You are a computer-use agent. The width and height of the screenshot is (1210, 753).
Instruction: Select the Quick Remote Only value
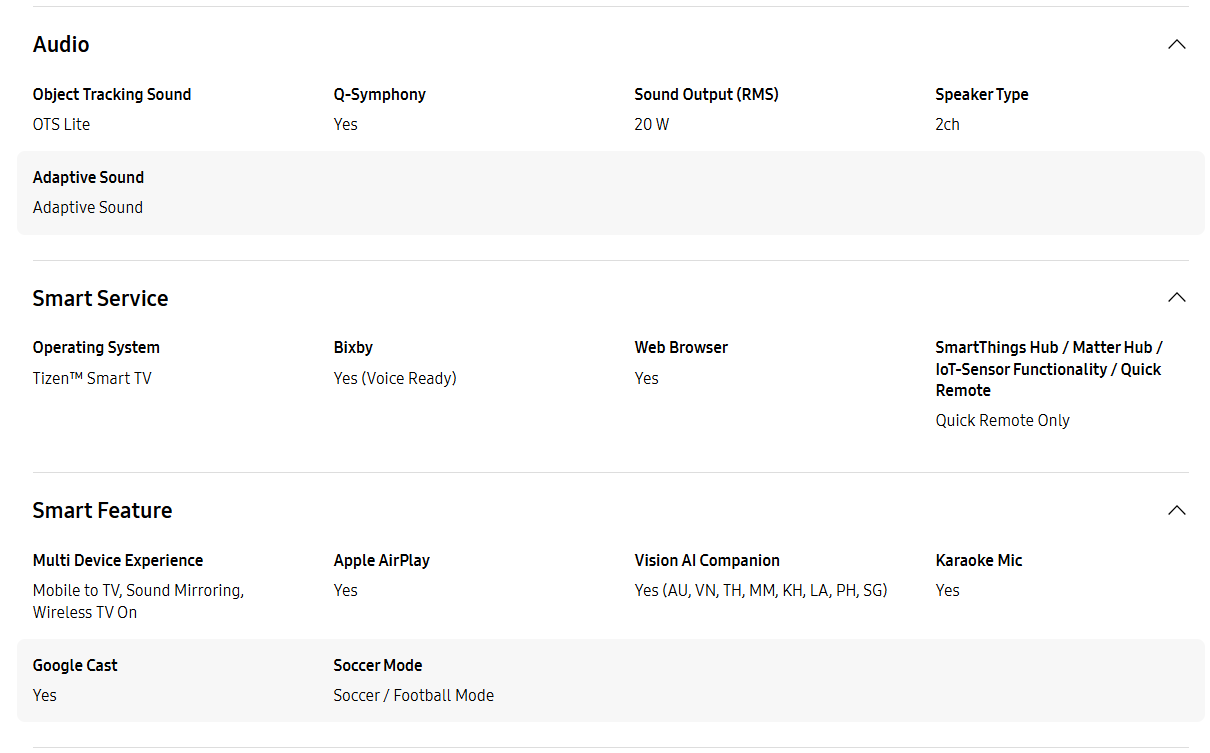coord(1003,420)
